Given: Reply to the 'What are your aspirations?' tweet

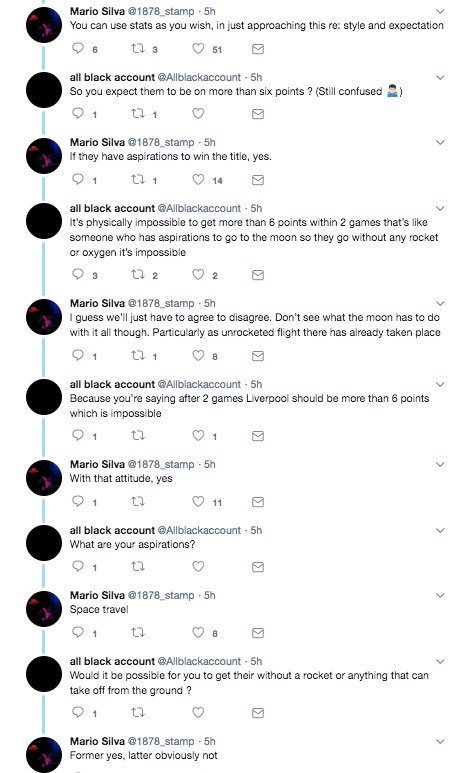Looking at the screenshot, I should tap(78, 566).
